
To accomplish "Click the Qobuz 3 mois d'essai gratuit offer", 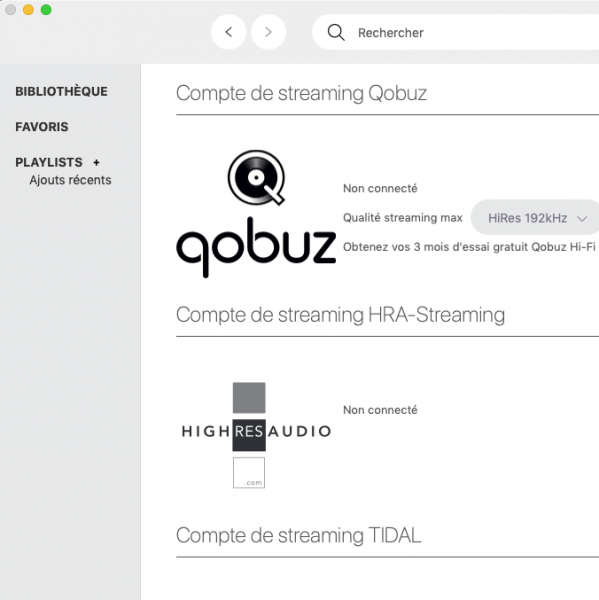I will coord(469,247).
